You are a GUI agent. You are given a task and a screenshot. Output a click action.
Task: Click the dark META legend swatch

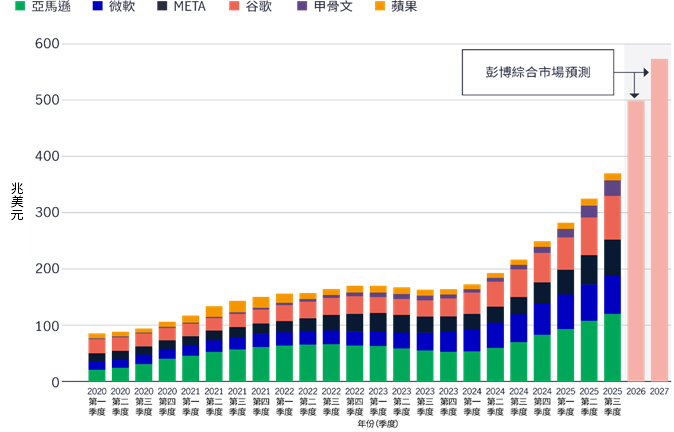point(162,7)
